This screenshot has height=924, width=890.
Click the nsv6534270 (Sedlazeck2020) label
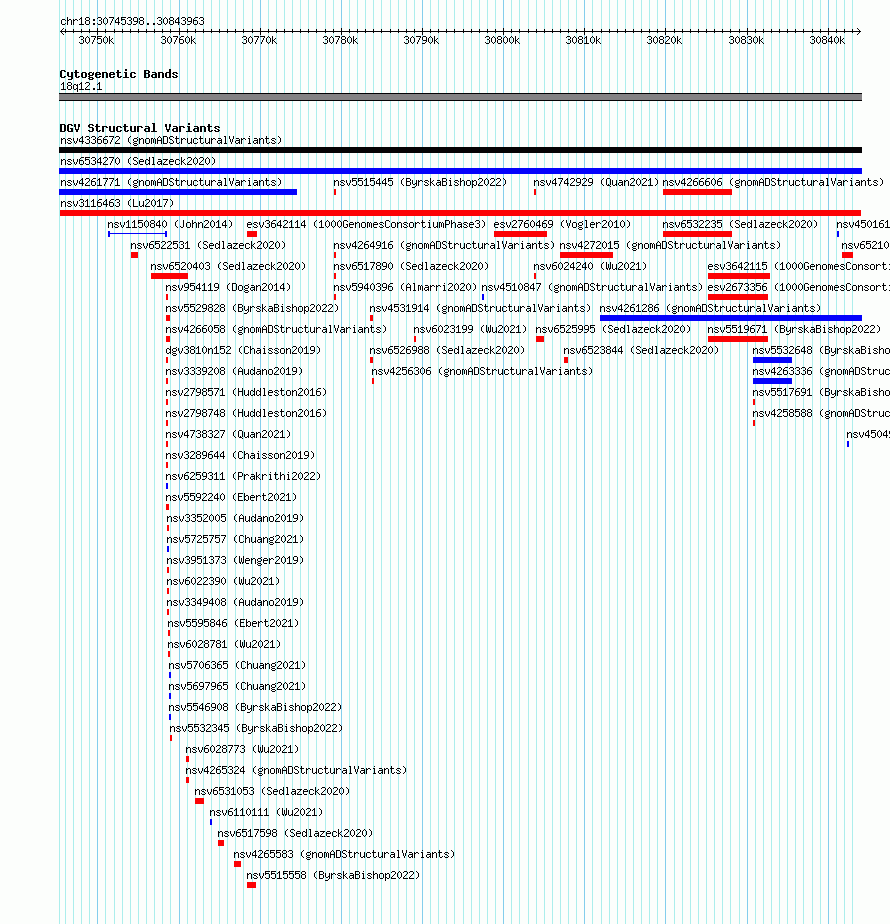pyautogui.click(x=138, y=161)
